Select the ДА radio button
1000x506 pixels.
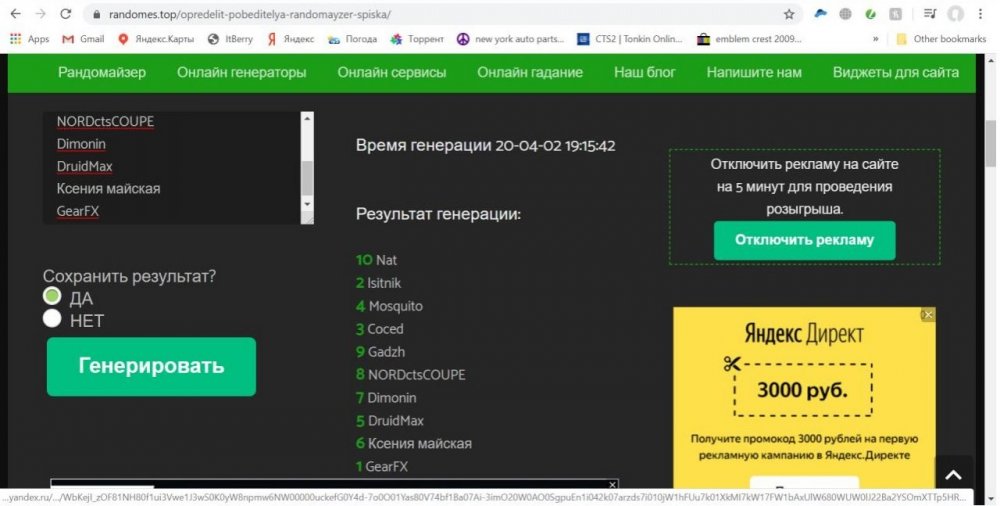click(x=52, y=297)
